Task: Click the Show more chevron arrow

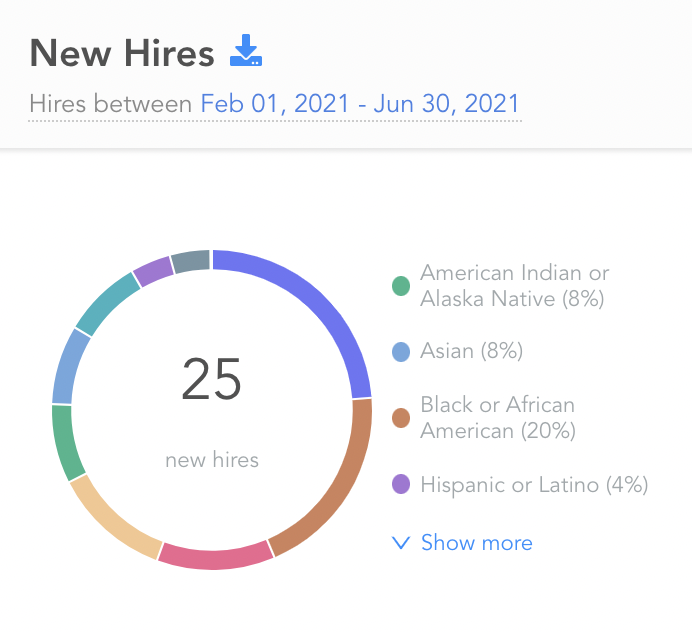Action: (x=401, y=543)
